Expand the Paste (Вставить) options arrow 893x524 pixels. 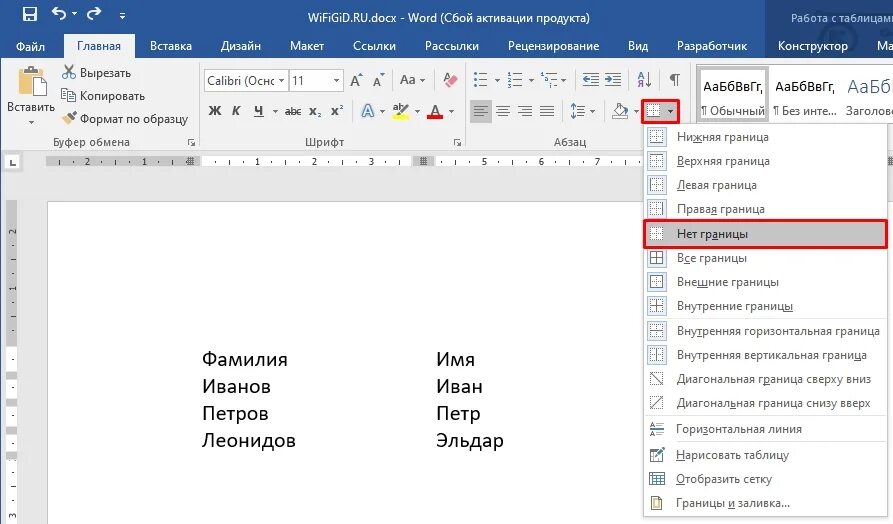click(x=31, y=122)
